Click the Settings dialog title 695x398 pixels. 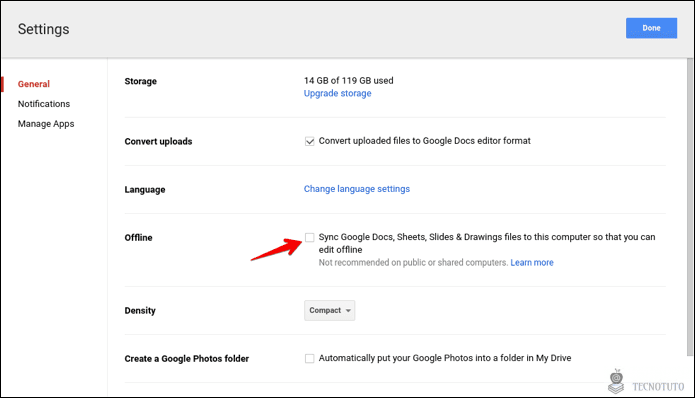click(x=43, y=29)
